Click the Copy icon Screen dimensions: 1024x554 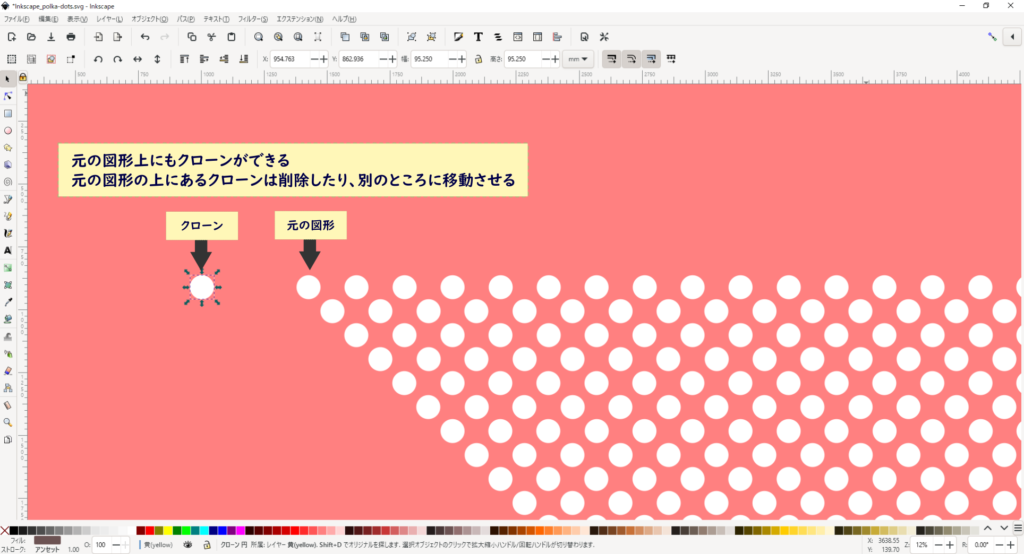click(x=192, y=37)
